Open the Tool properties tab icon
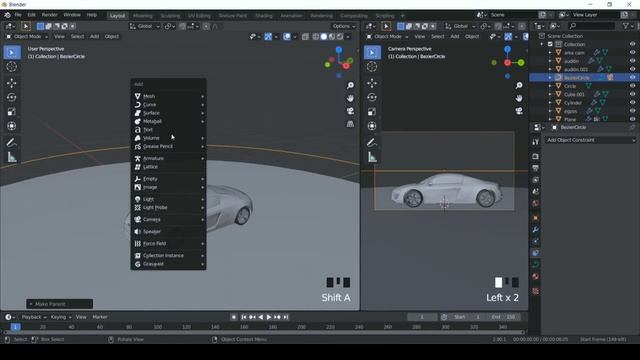640x360 pixels. tap(536, 142)
